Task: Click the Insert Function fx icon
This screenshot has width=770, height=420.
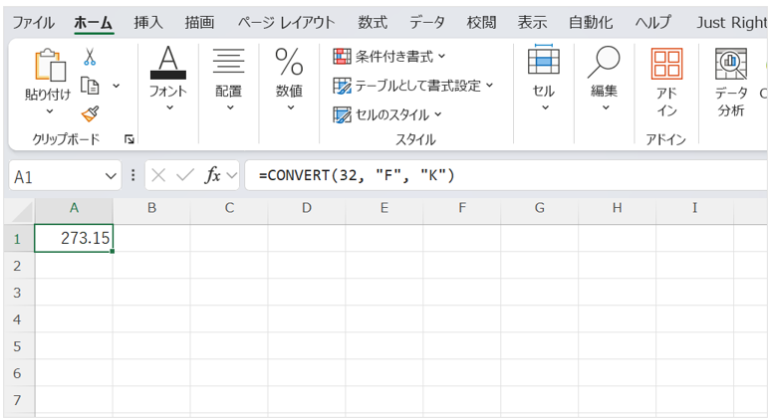Action: [213, 175]
